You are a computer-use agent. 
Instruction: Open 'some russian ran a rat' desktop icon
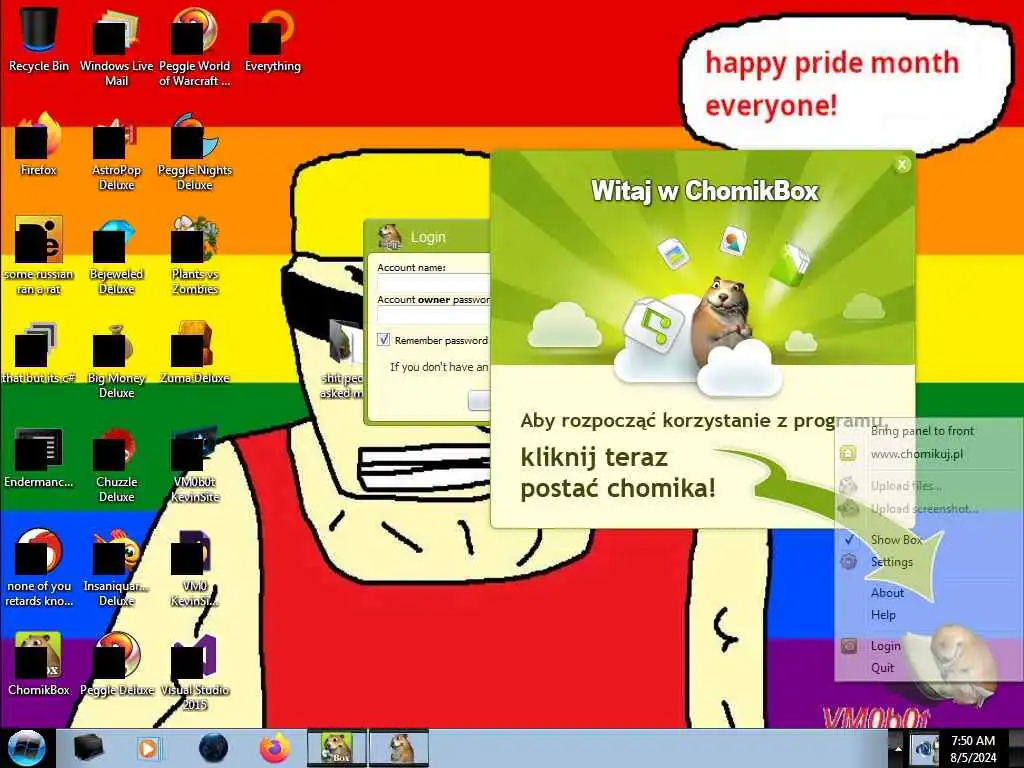[x=39, y=255]
